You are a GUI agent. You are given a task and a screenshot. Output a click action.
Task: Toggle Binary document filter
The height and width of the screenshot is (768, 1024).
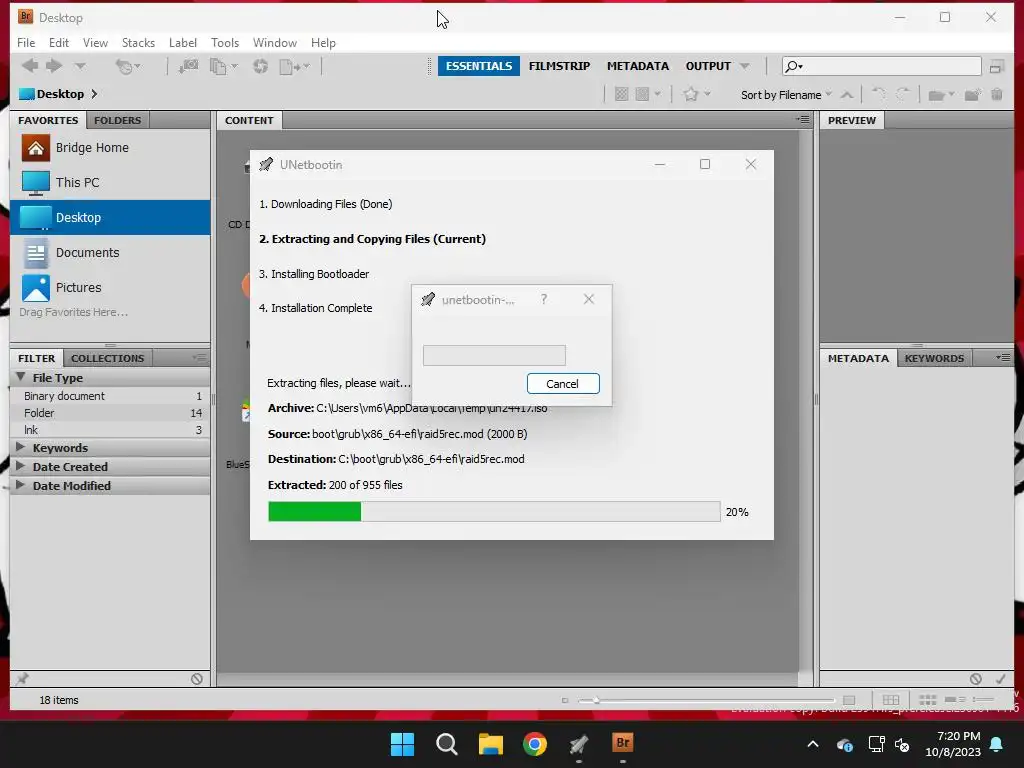coord(110,396)
